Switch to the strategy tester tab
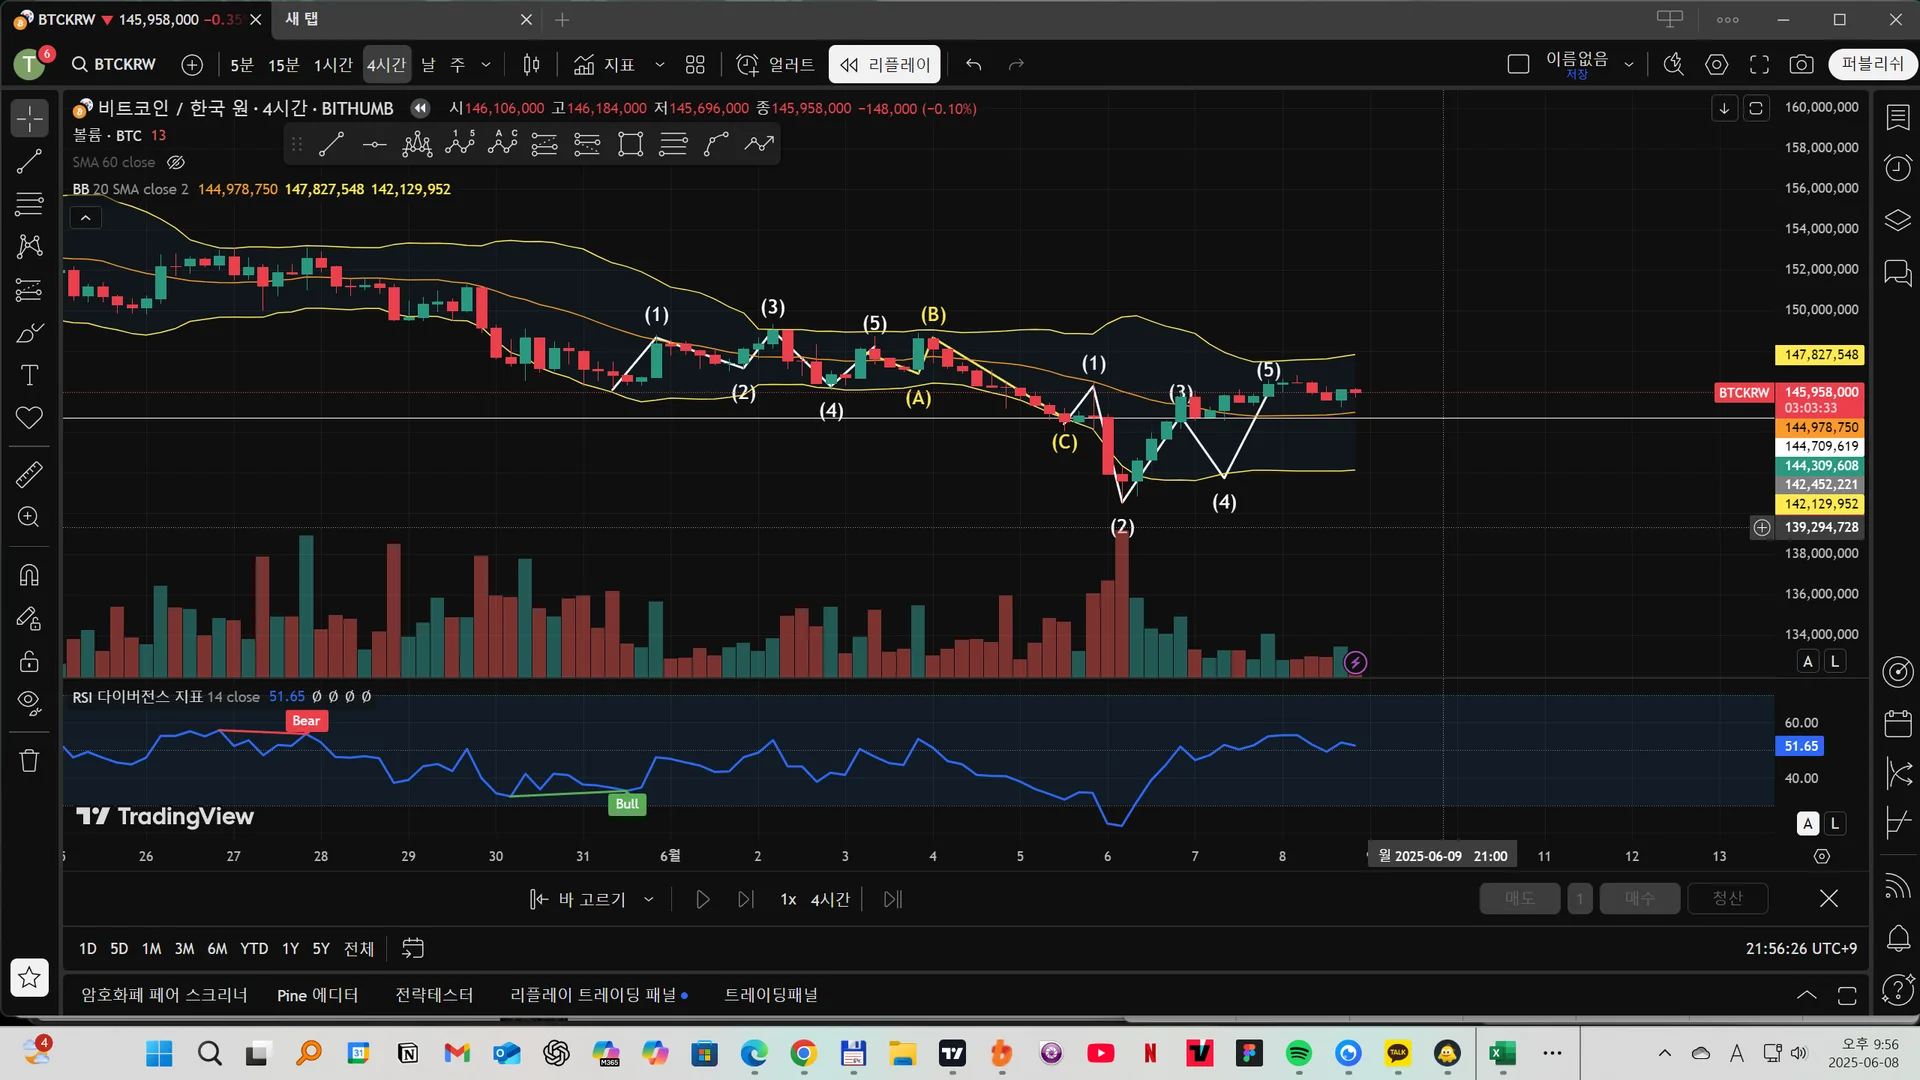1920x1080 pixels. point(434,995)
